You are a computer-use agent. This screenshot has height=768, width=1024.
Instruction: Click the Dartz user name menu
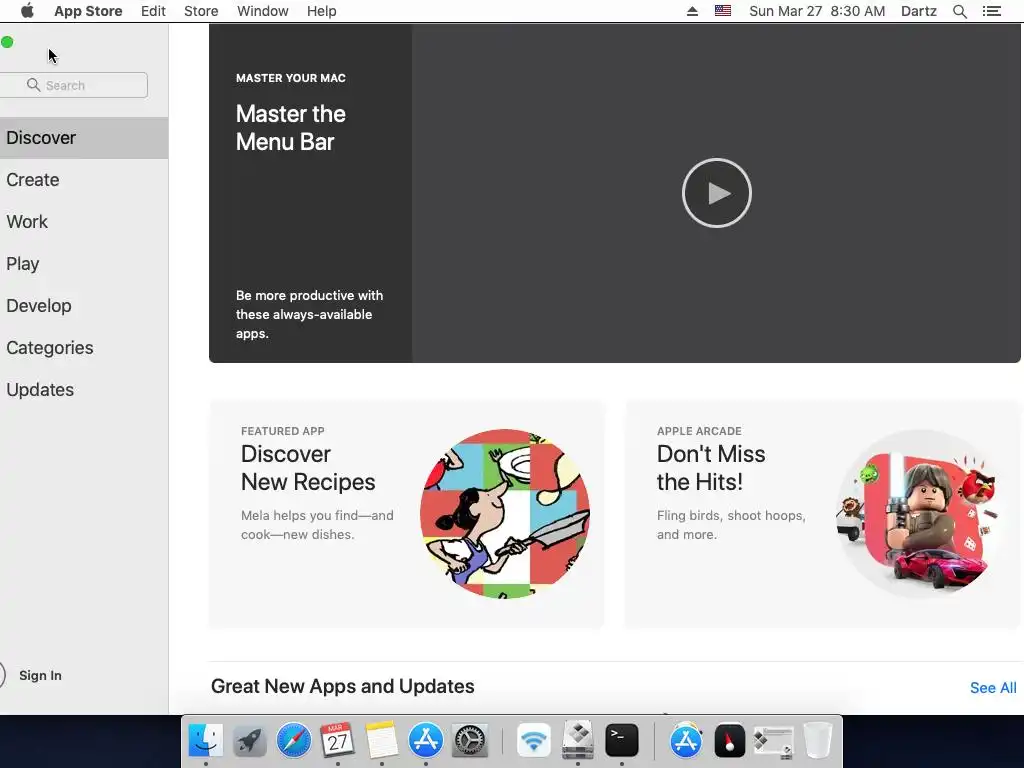(919, 11)
